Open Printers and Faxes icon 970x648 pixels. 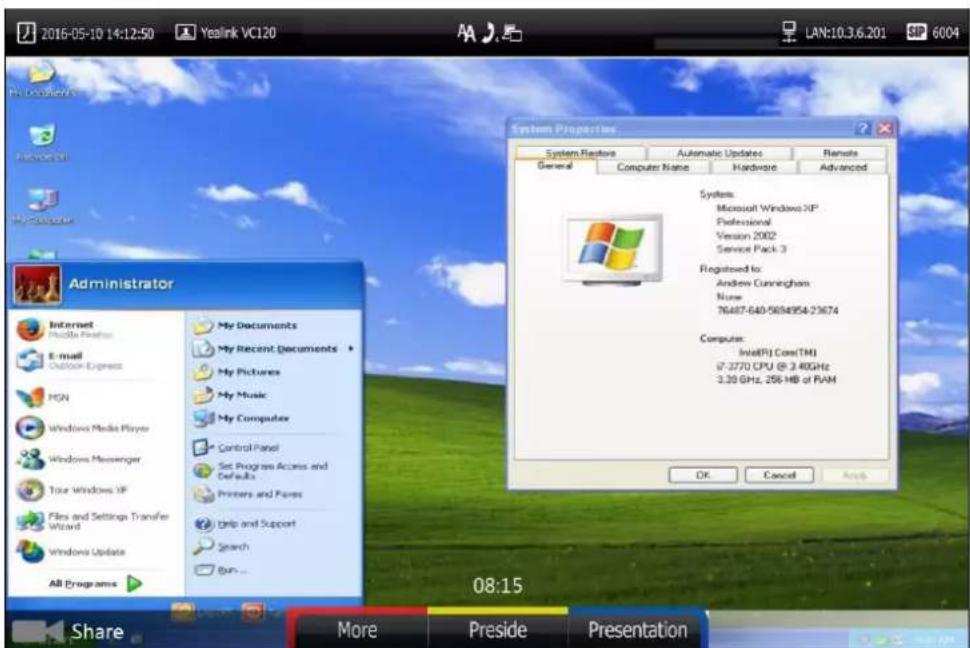(203, 494)
